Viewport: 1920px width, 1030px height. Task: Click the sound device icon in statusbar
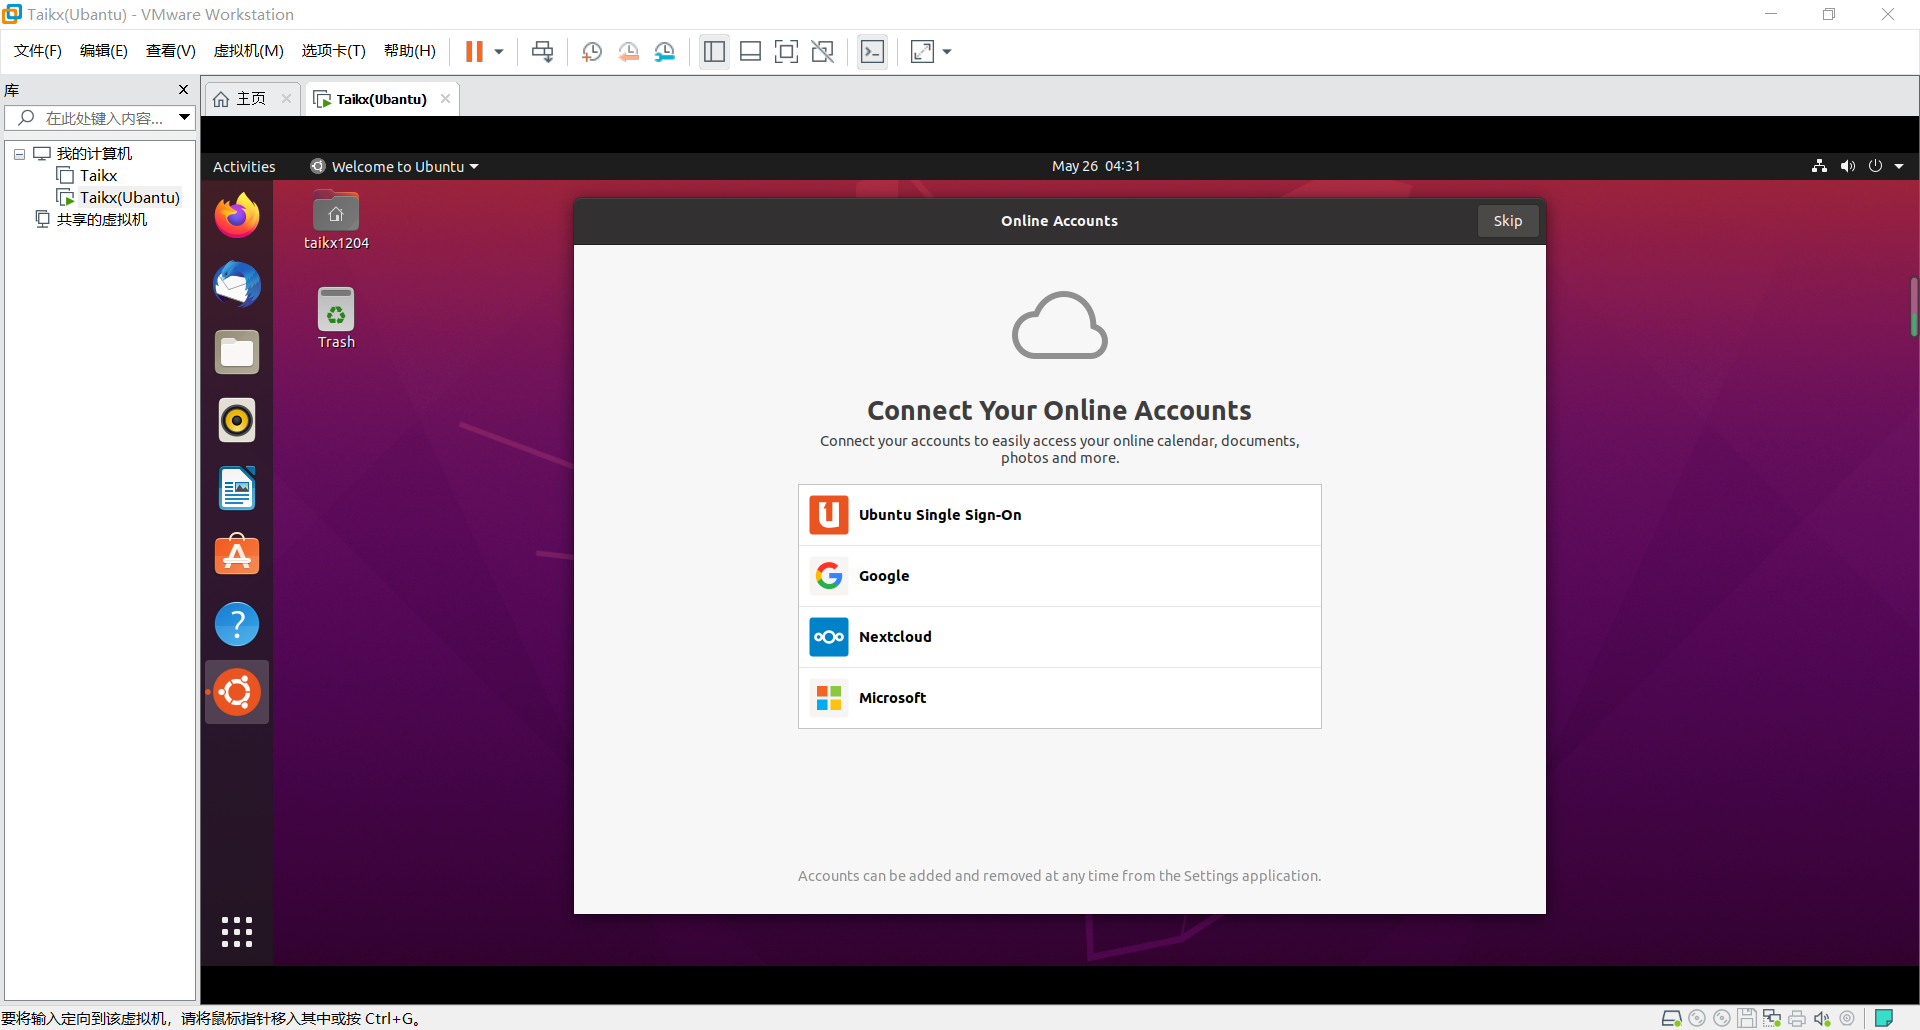coord(1822,1018)
